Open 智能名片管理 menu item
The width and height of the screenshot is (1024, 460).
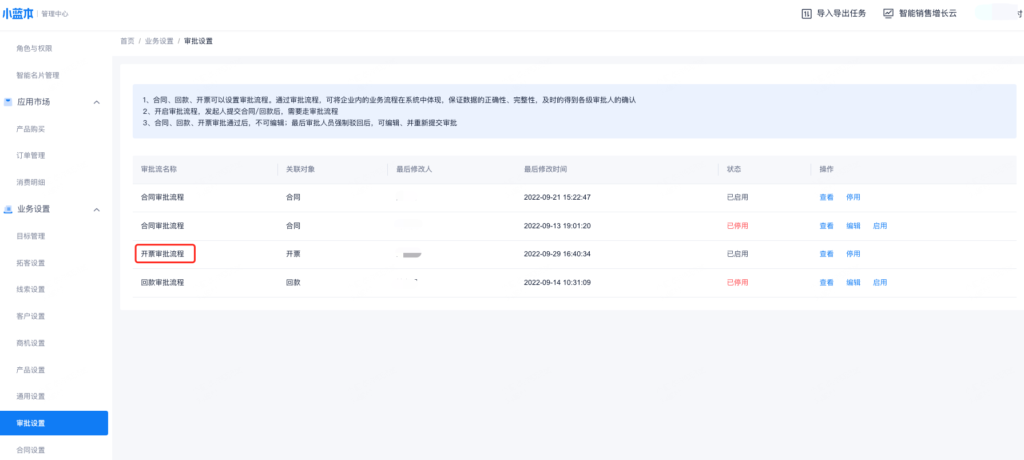(x=38, y=75)
